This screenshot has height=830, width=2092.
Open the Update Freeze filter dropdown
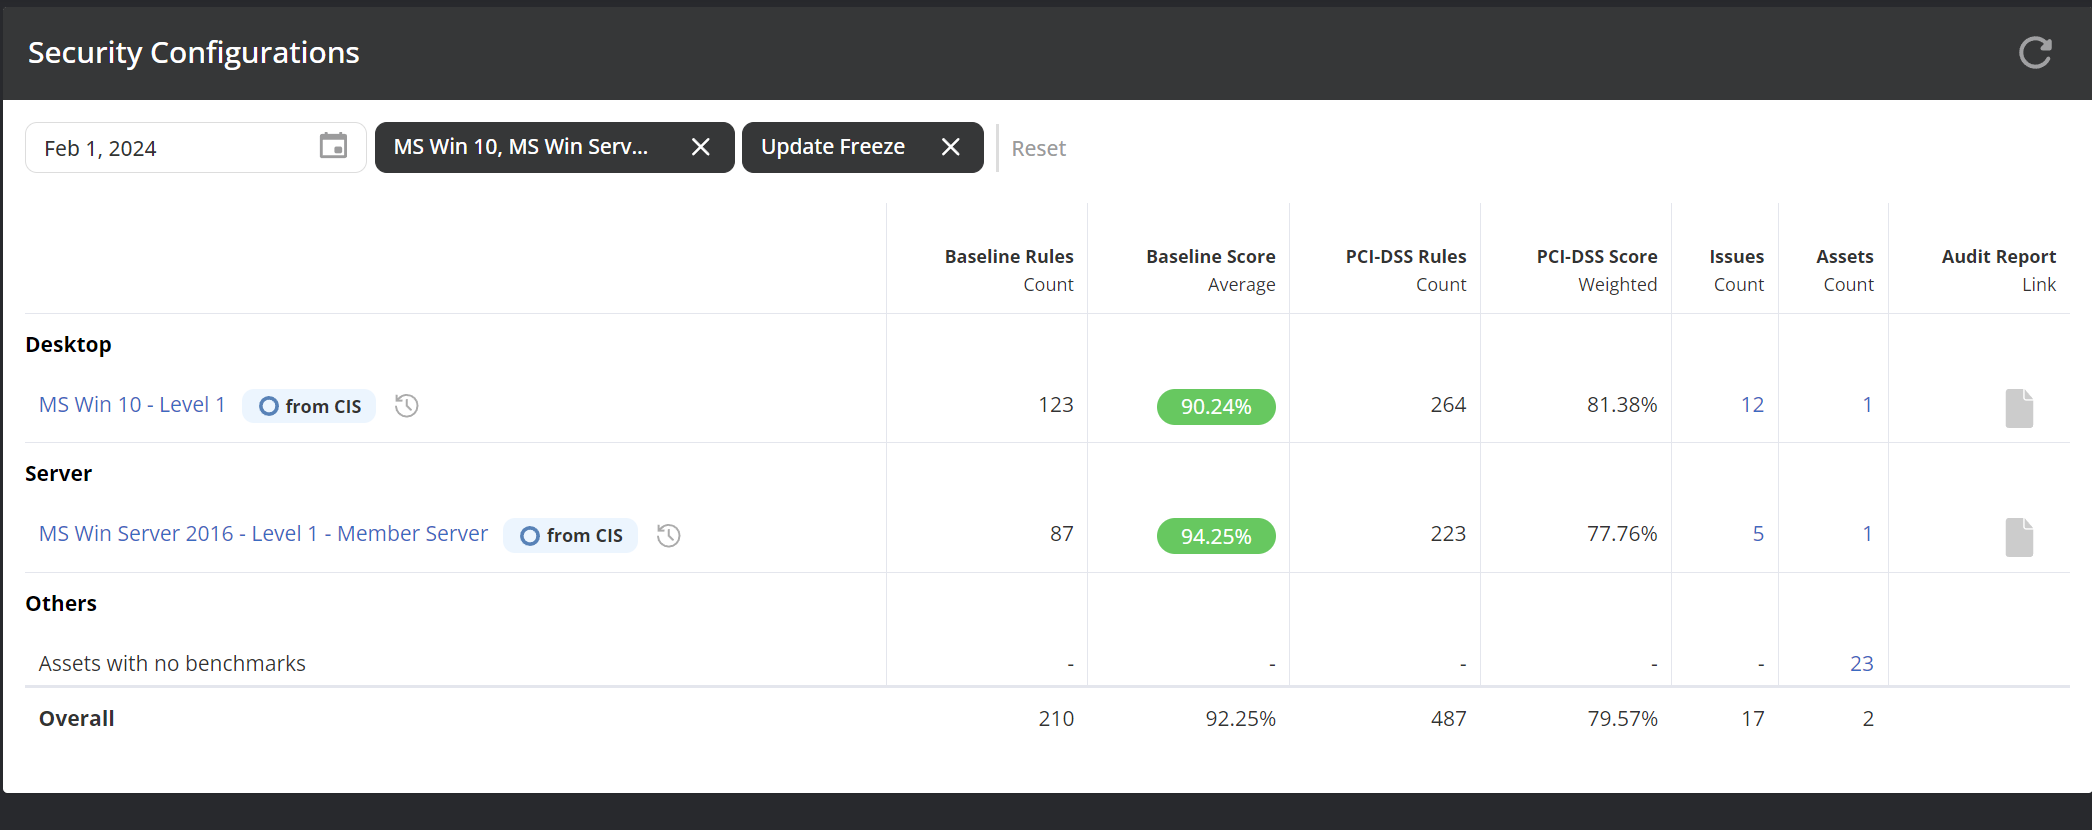[x=832, y=148]
